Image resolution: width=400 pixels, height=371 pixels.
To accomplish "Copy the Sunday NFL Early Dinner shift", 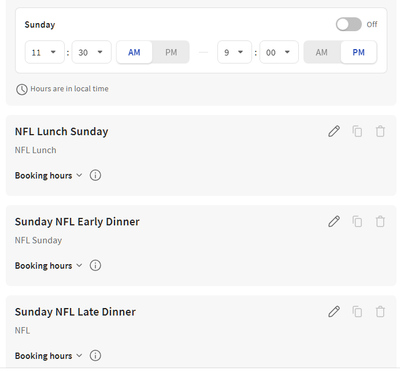I will click(357, 221).
